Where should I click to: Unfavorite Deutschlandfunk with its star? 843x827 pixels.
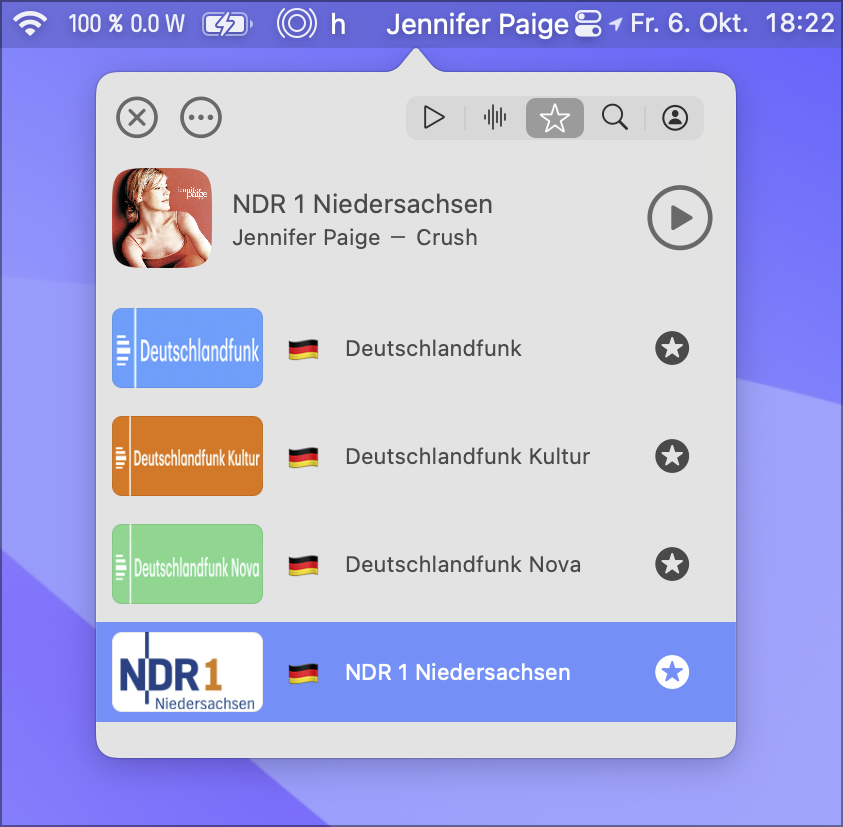tap(672, 349)
